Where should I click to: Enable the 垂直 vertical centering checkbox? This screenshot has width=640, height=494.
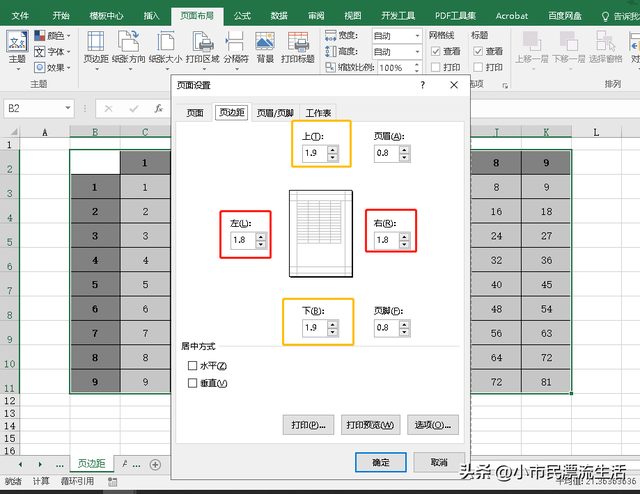tap(193, 383)
